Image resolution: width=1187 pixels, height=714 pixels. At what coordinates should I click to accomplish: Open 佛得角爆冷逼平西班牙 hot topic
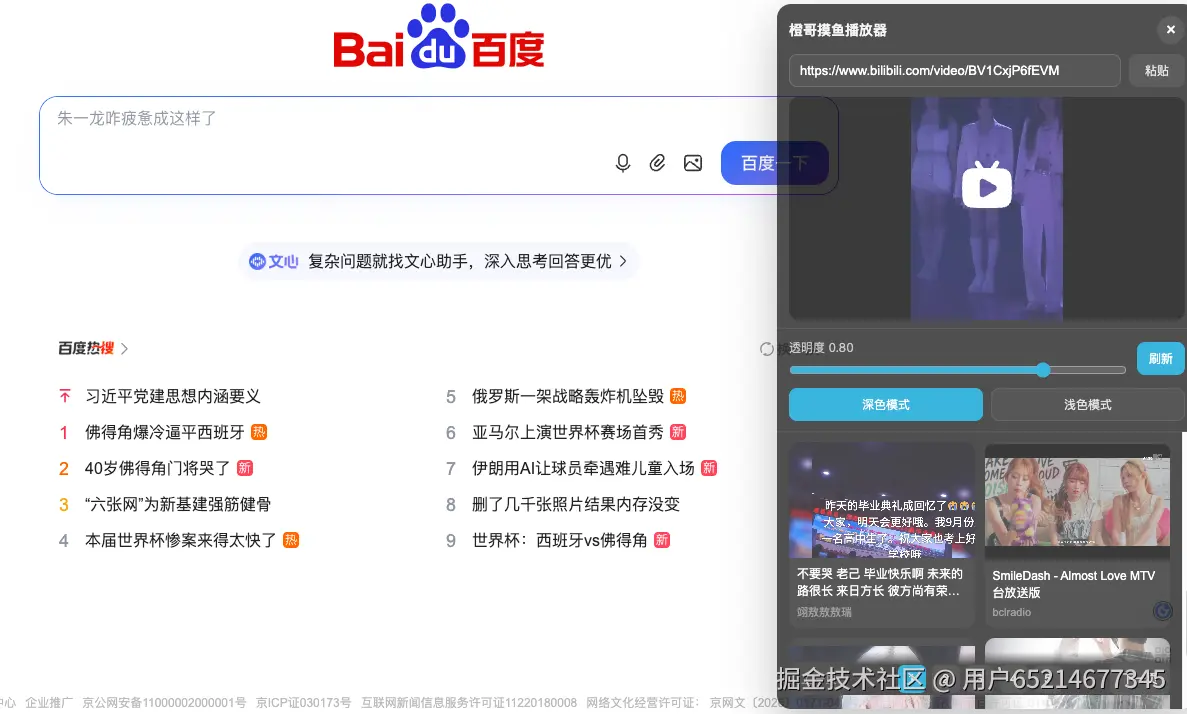pos(164,432)
